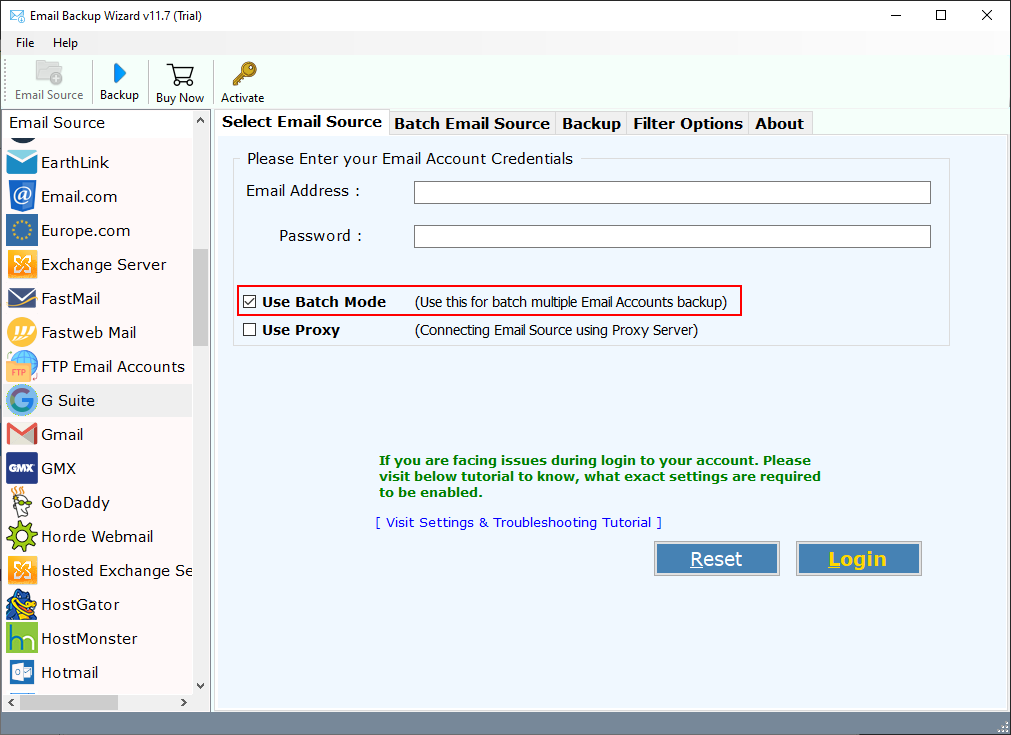1011x735 pixels.
Task: Select the Horde Webmail gear icon
Action: 22,536
